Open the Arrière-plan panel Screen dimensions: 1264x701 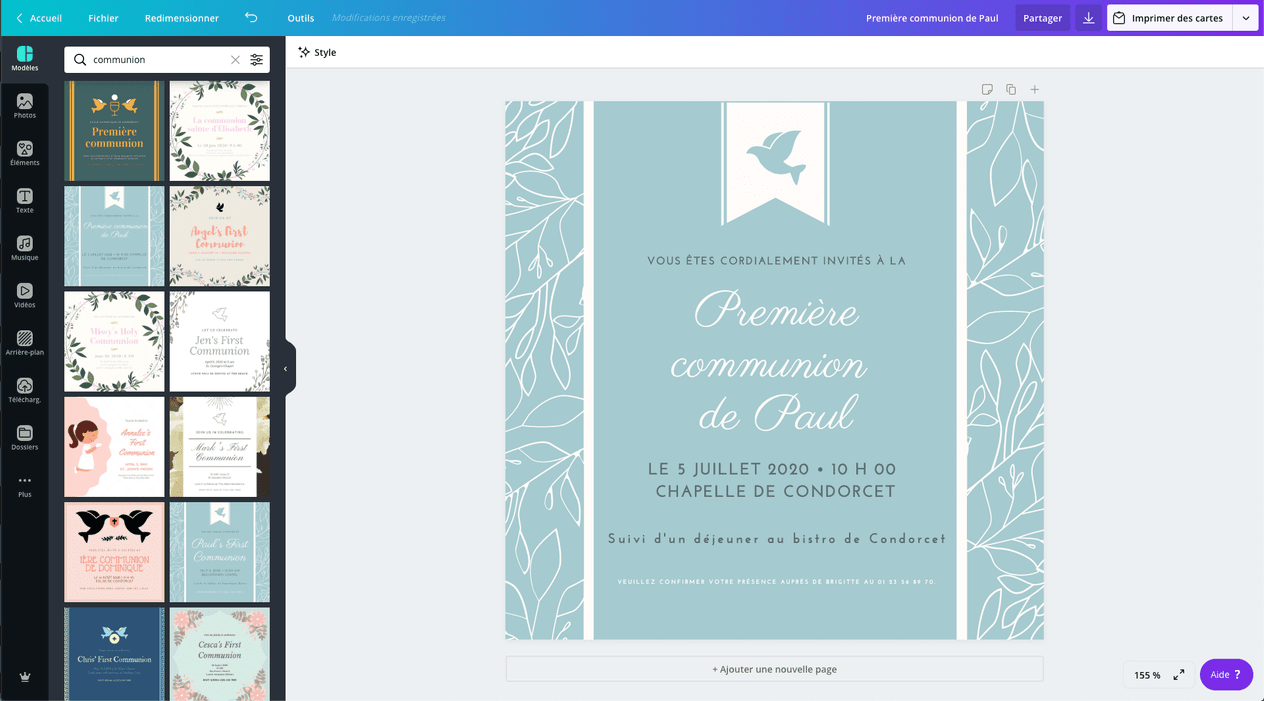(x=24, y=343)
